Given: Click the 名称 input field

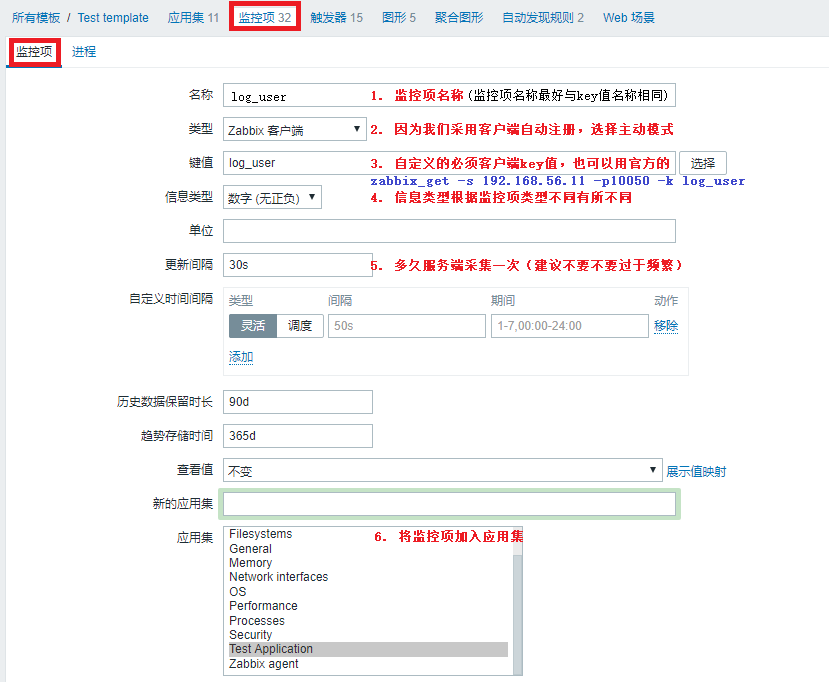Looking at the screenshot, I should 449,96.
